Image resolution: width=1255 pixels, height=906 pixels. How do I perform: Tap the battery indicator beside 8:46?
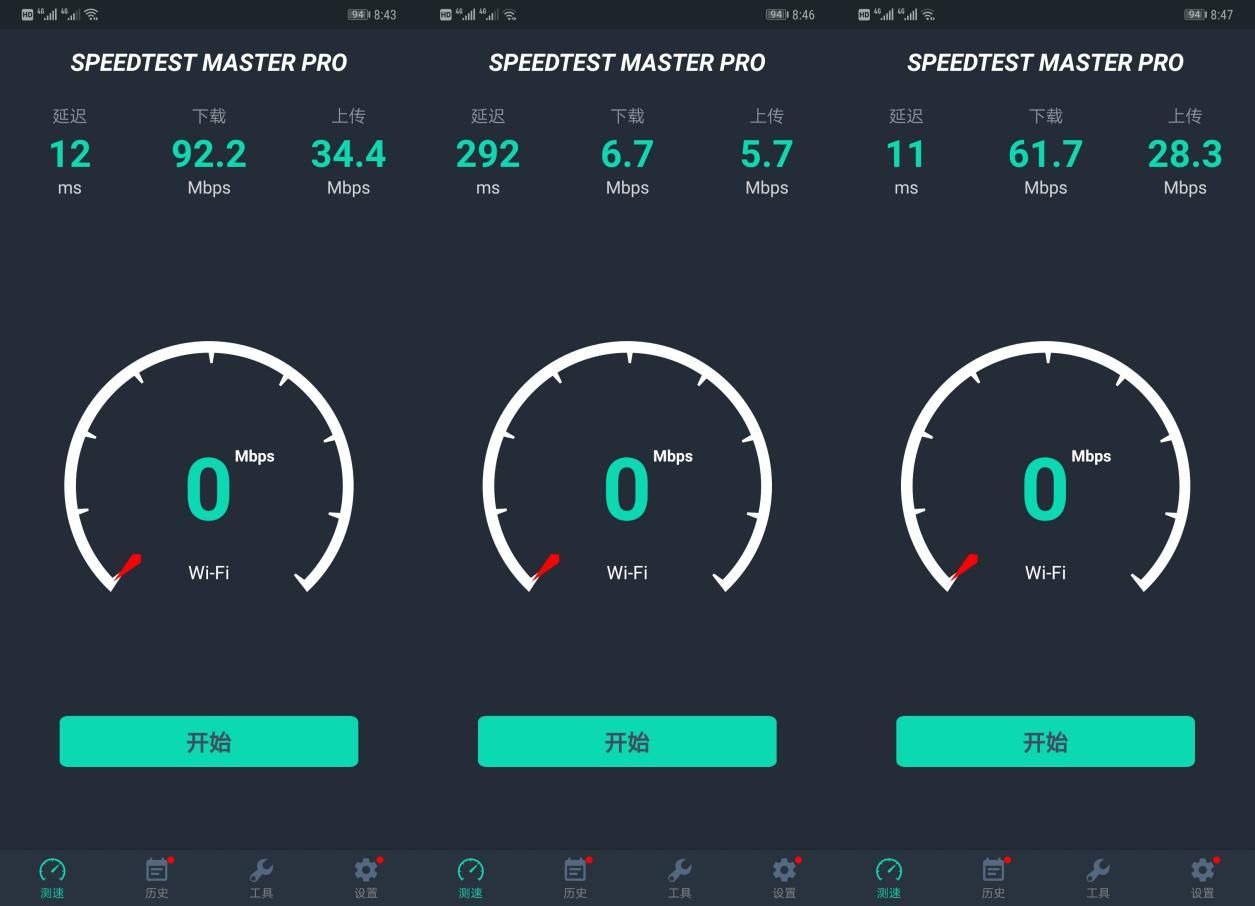pyautogui.click(x=777, y=15)
